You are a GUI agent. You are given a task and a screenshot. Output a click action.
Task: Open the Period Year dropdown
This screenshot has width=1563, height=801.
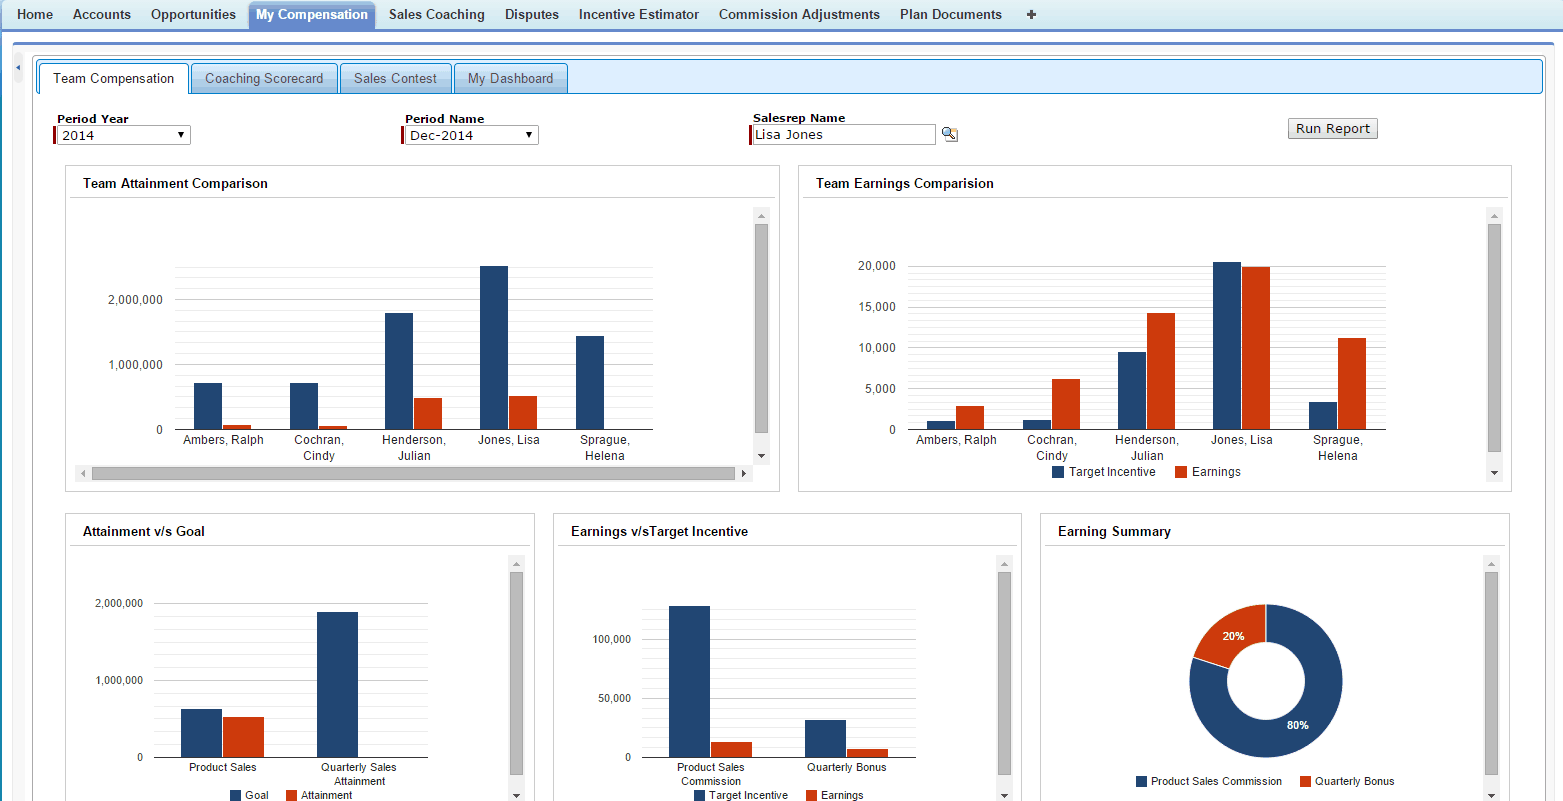(123, 135)
